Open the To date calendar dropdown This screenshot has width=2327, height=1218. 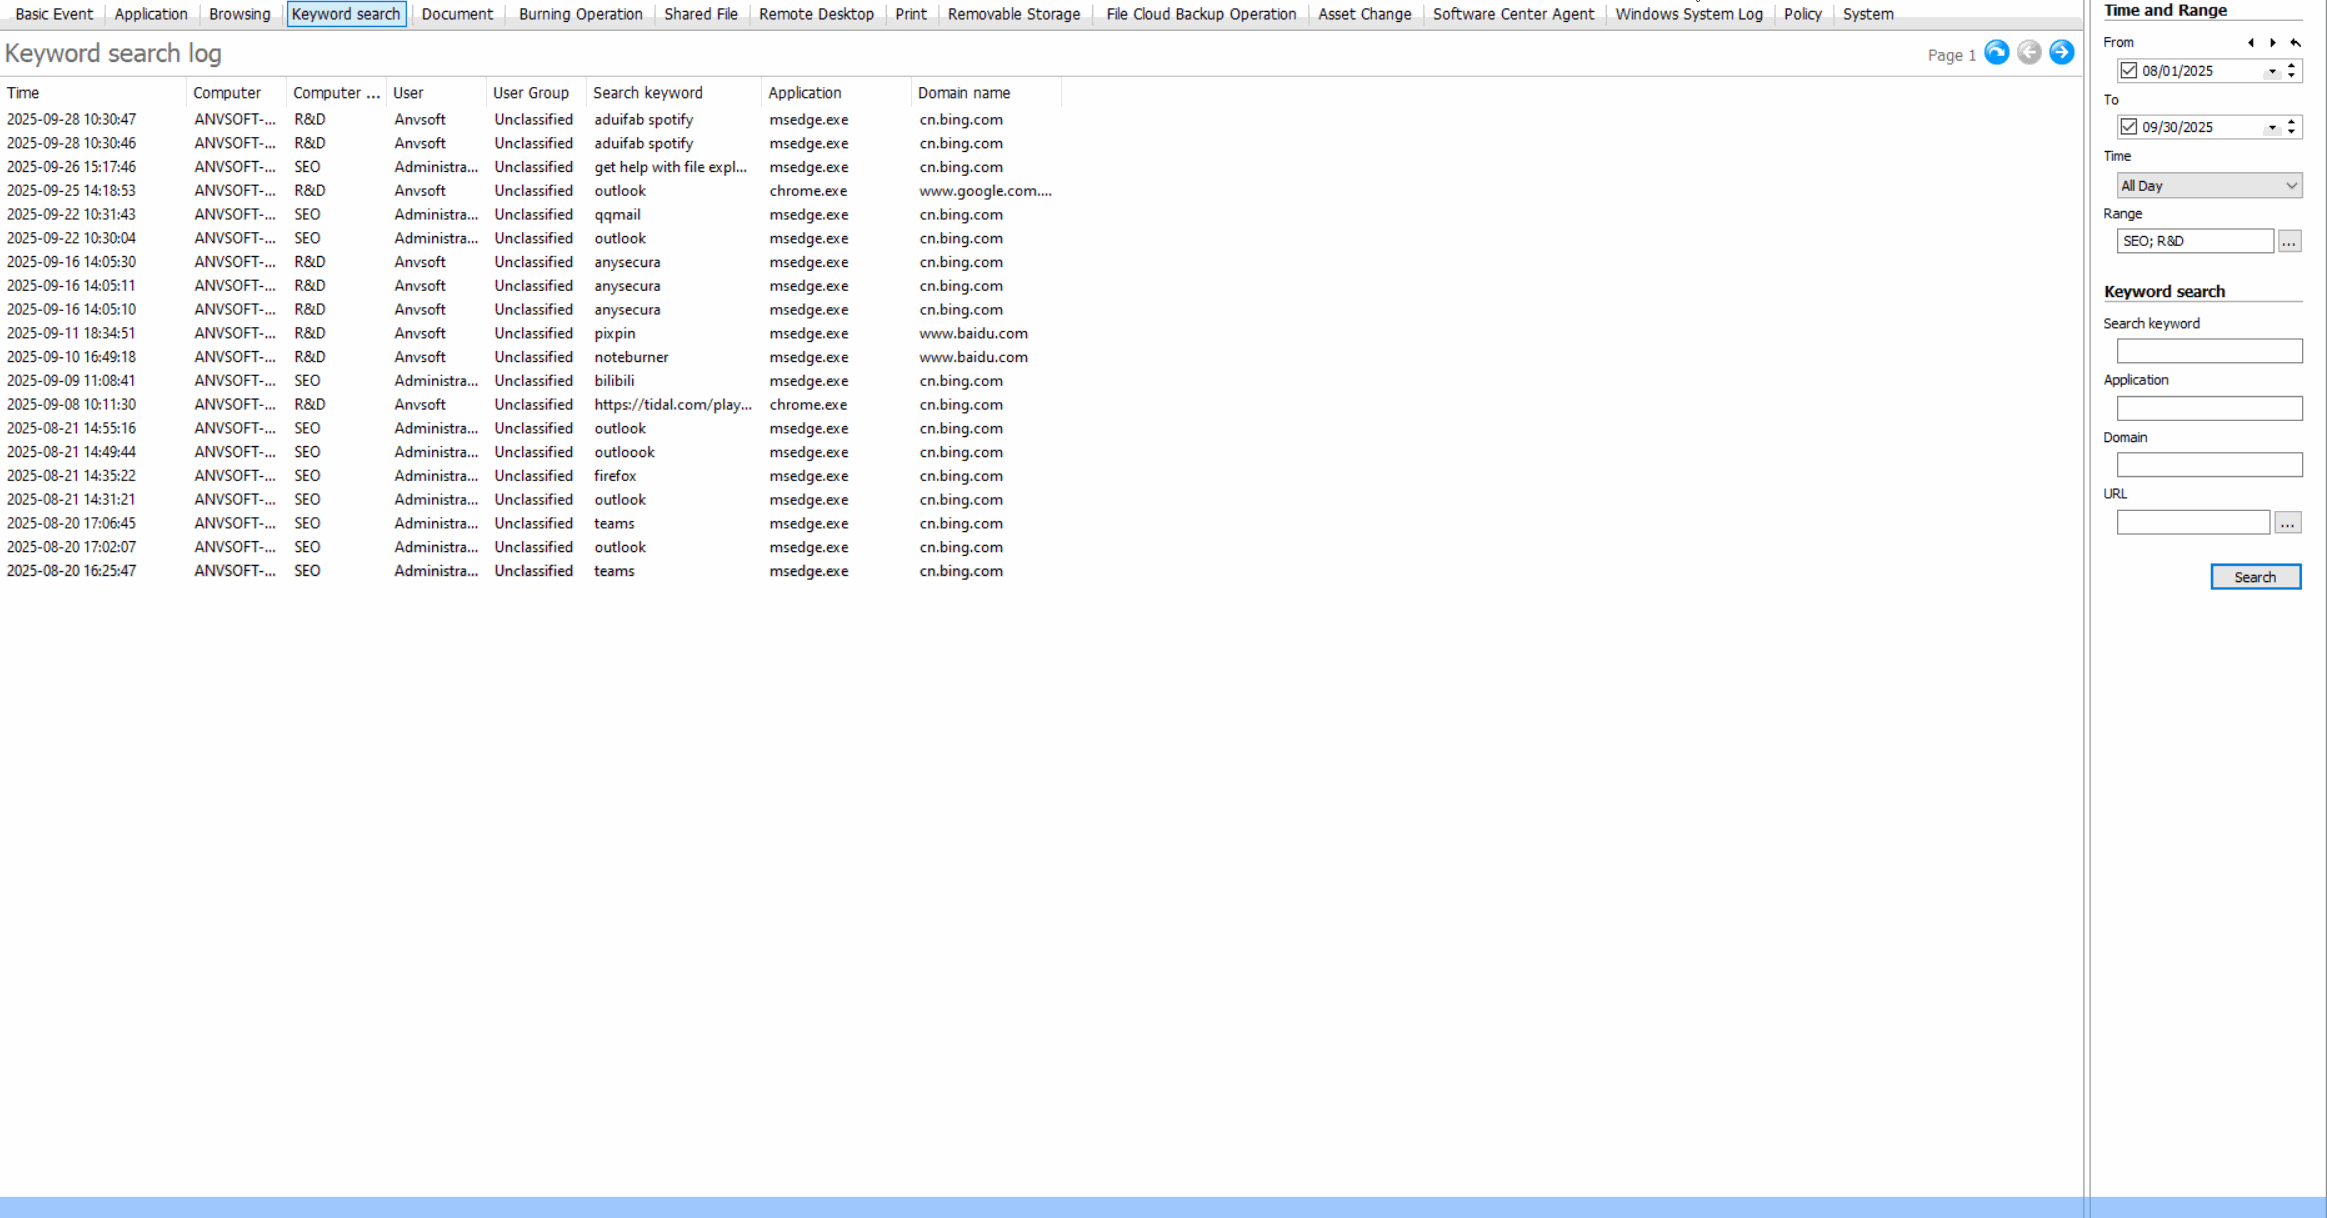(x=2272, y=128)
